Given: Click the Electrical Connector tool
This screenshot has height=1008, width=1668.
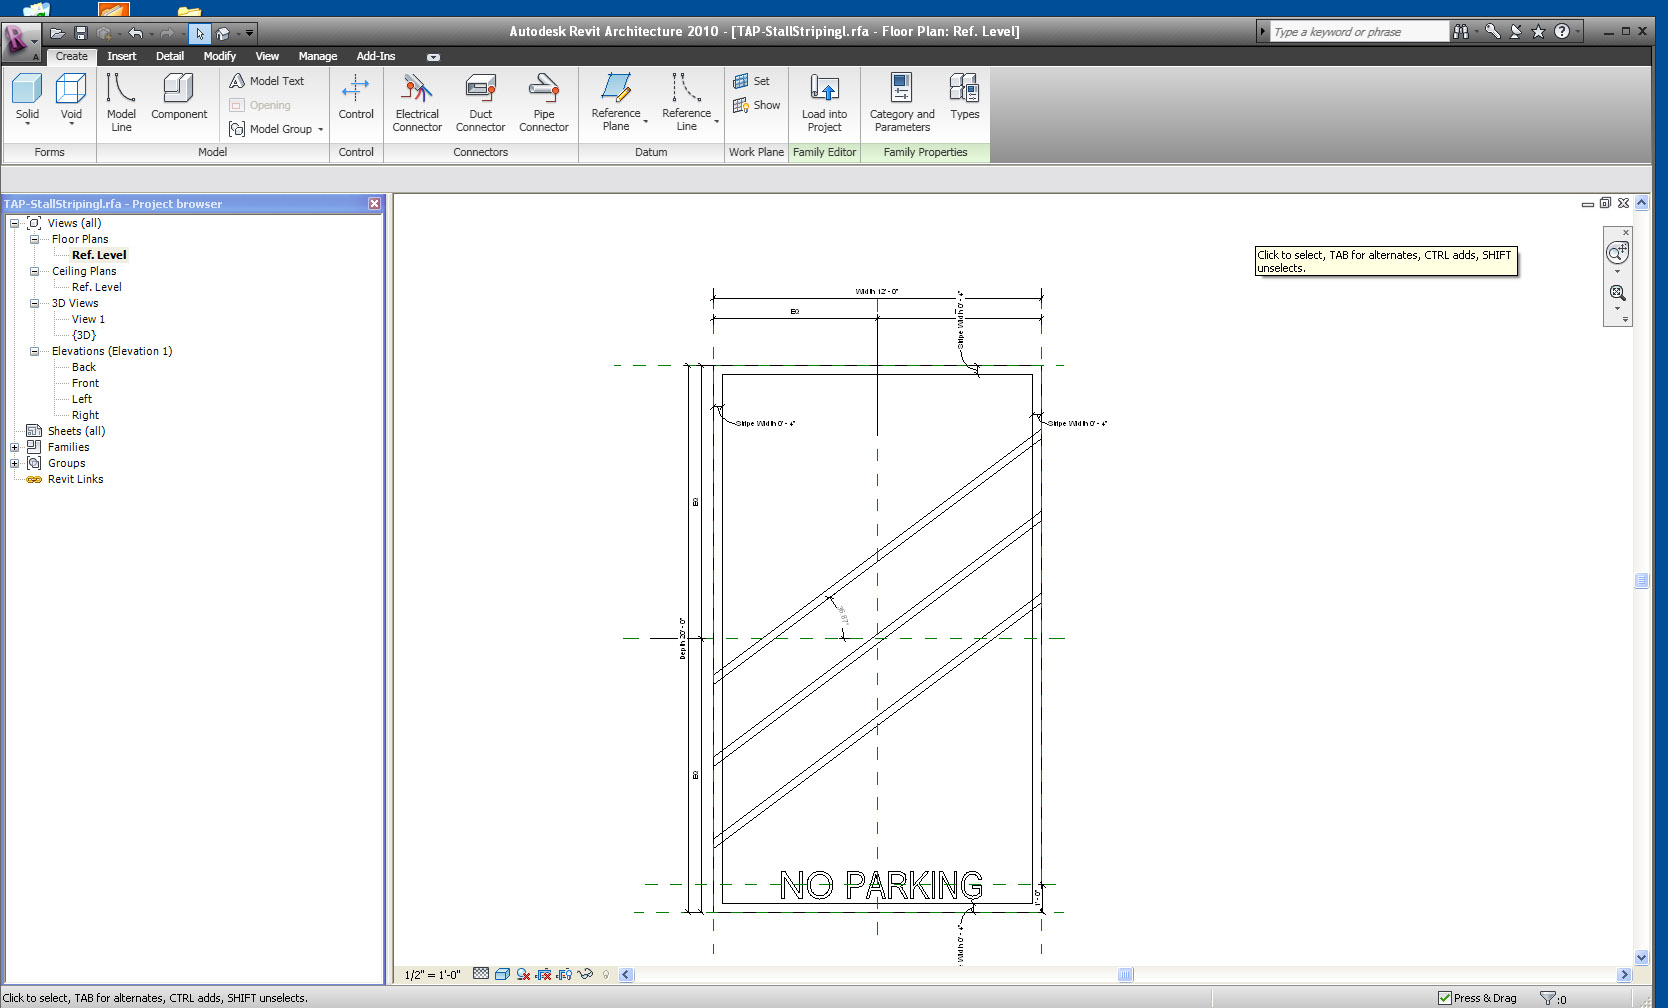Looking at the screenshot, I should [417, 102].
